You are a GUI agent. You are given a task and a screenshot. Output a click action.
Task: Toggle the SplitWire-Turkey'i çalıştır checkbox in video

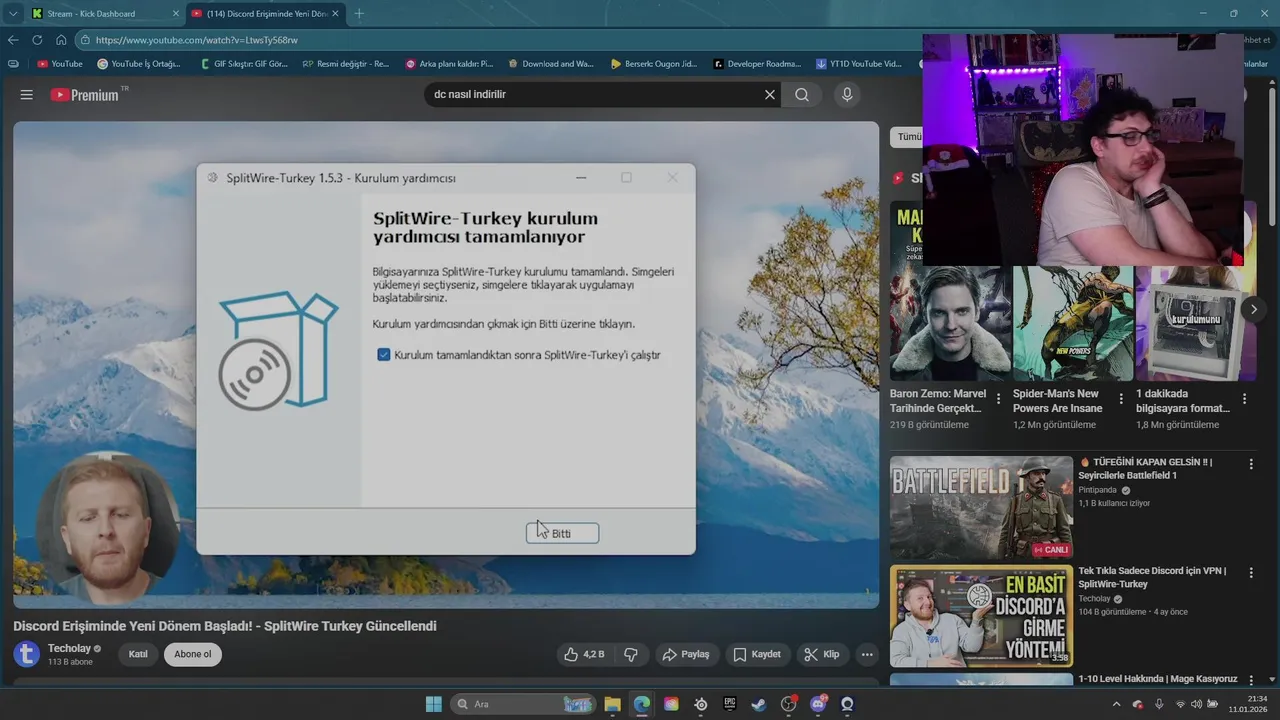(384, 355)
